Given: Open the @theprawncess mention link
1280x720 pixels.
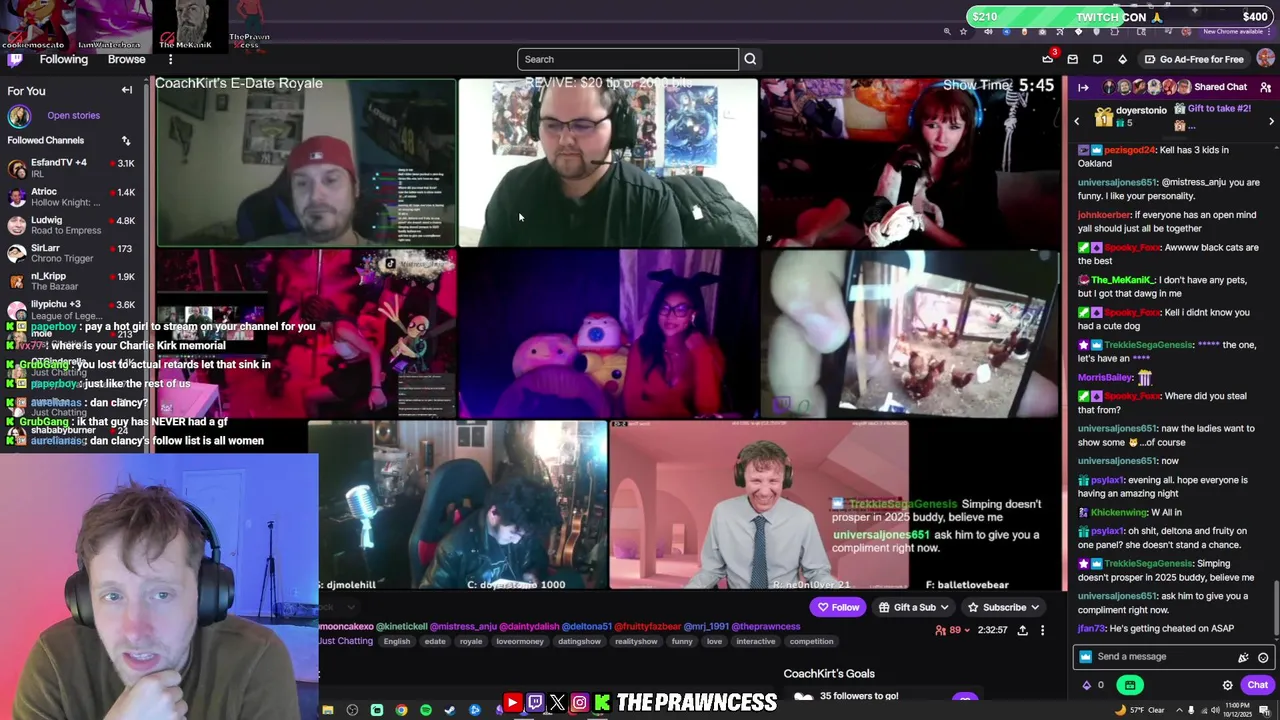Looking at the screenshot, I should (x=766, y=627).
